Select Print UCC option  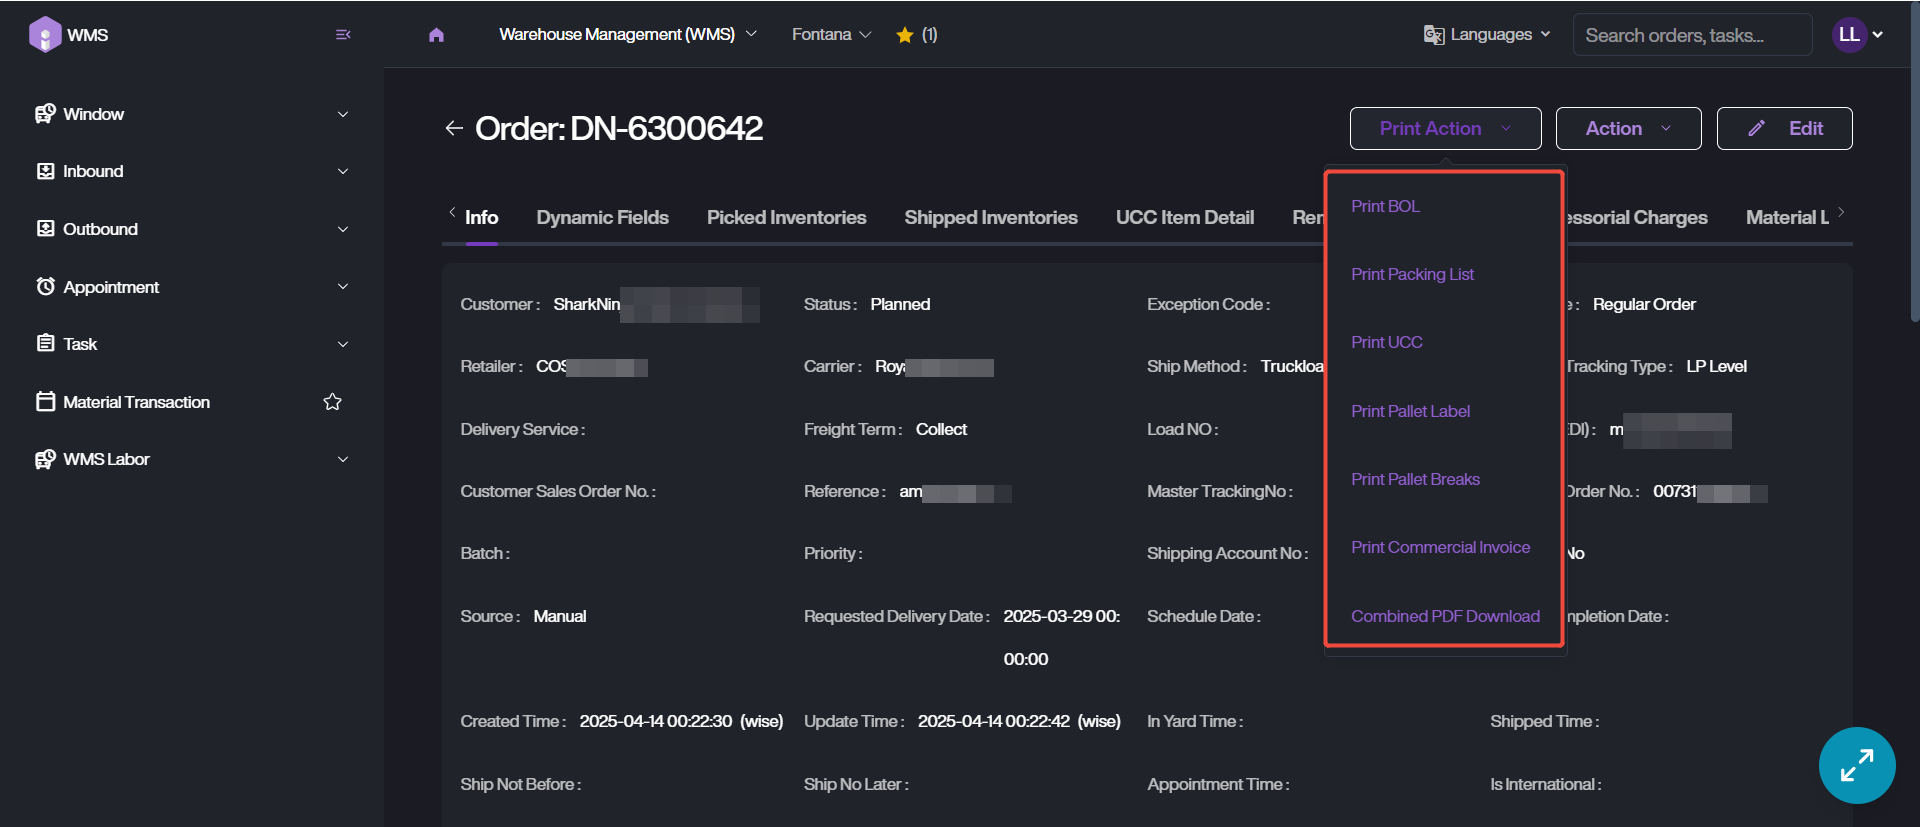1386,342
